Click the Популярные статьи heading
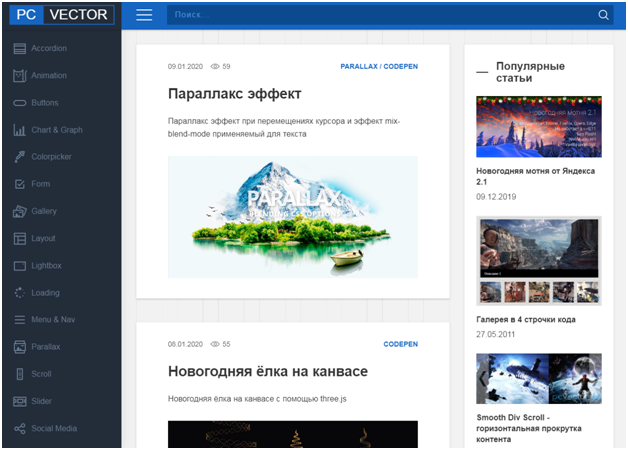Viewport: 628px width, 450px height. (x=530, y=72)
